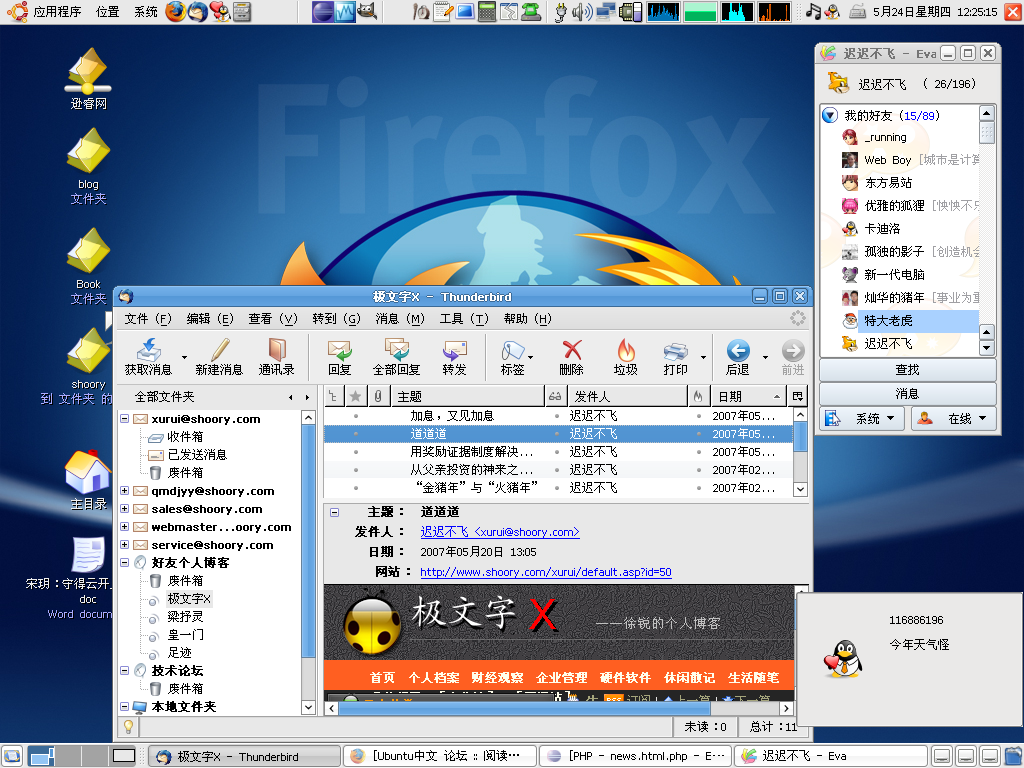Screen dimensions: 1024x768
Task: Expand the service@shoory.com account
Action: [x=124, y=544]
